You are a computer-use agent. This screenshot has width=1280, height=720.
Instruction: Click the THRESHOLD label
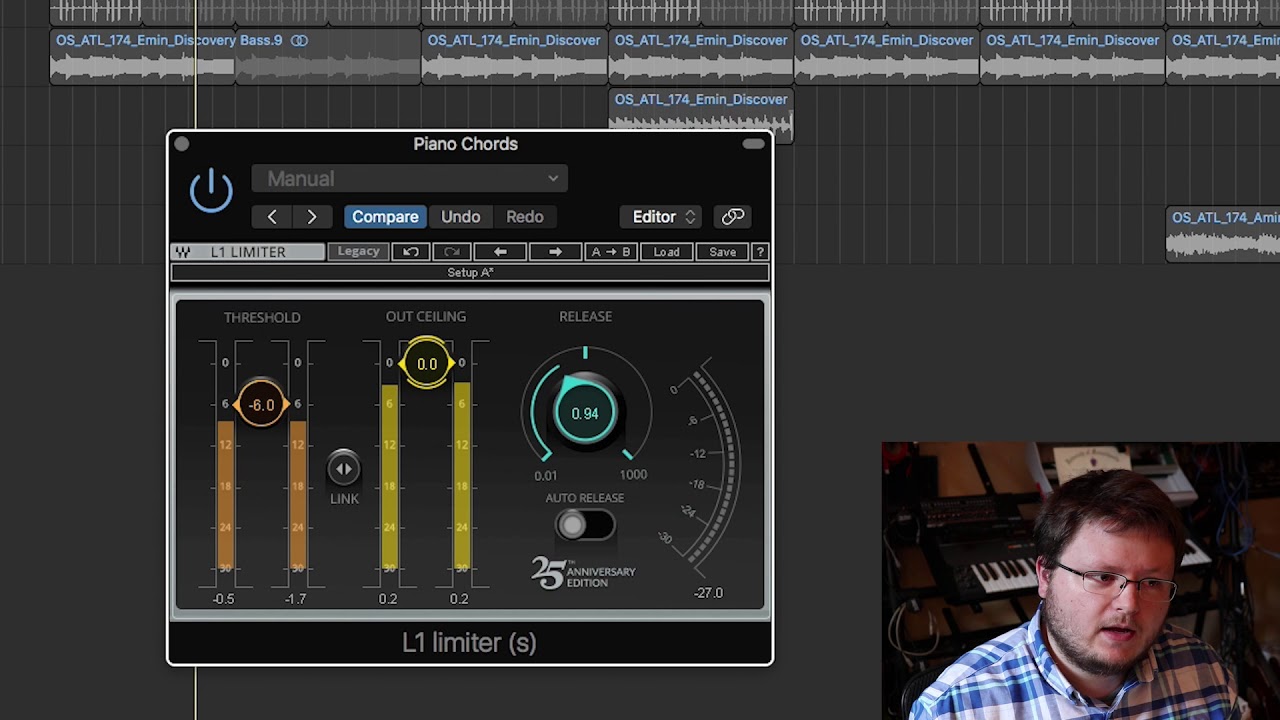262,317
